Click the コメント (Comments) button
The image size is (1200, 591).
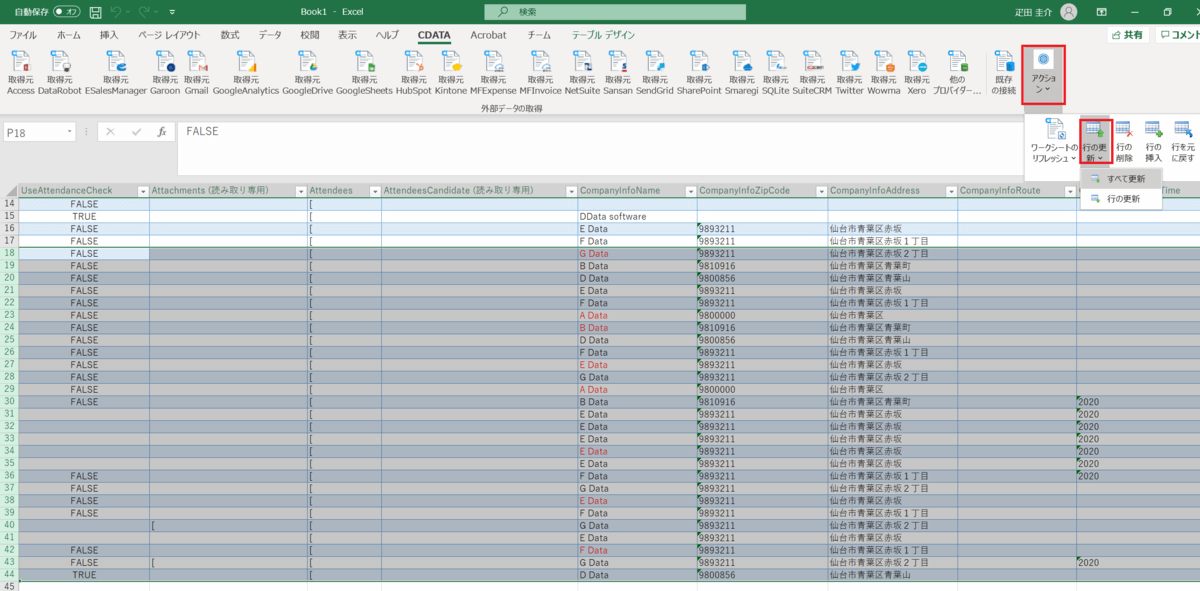1179,35
